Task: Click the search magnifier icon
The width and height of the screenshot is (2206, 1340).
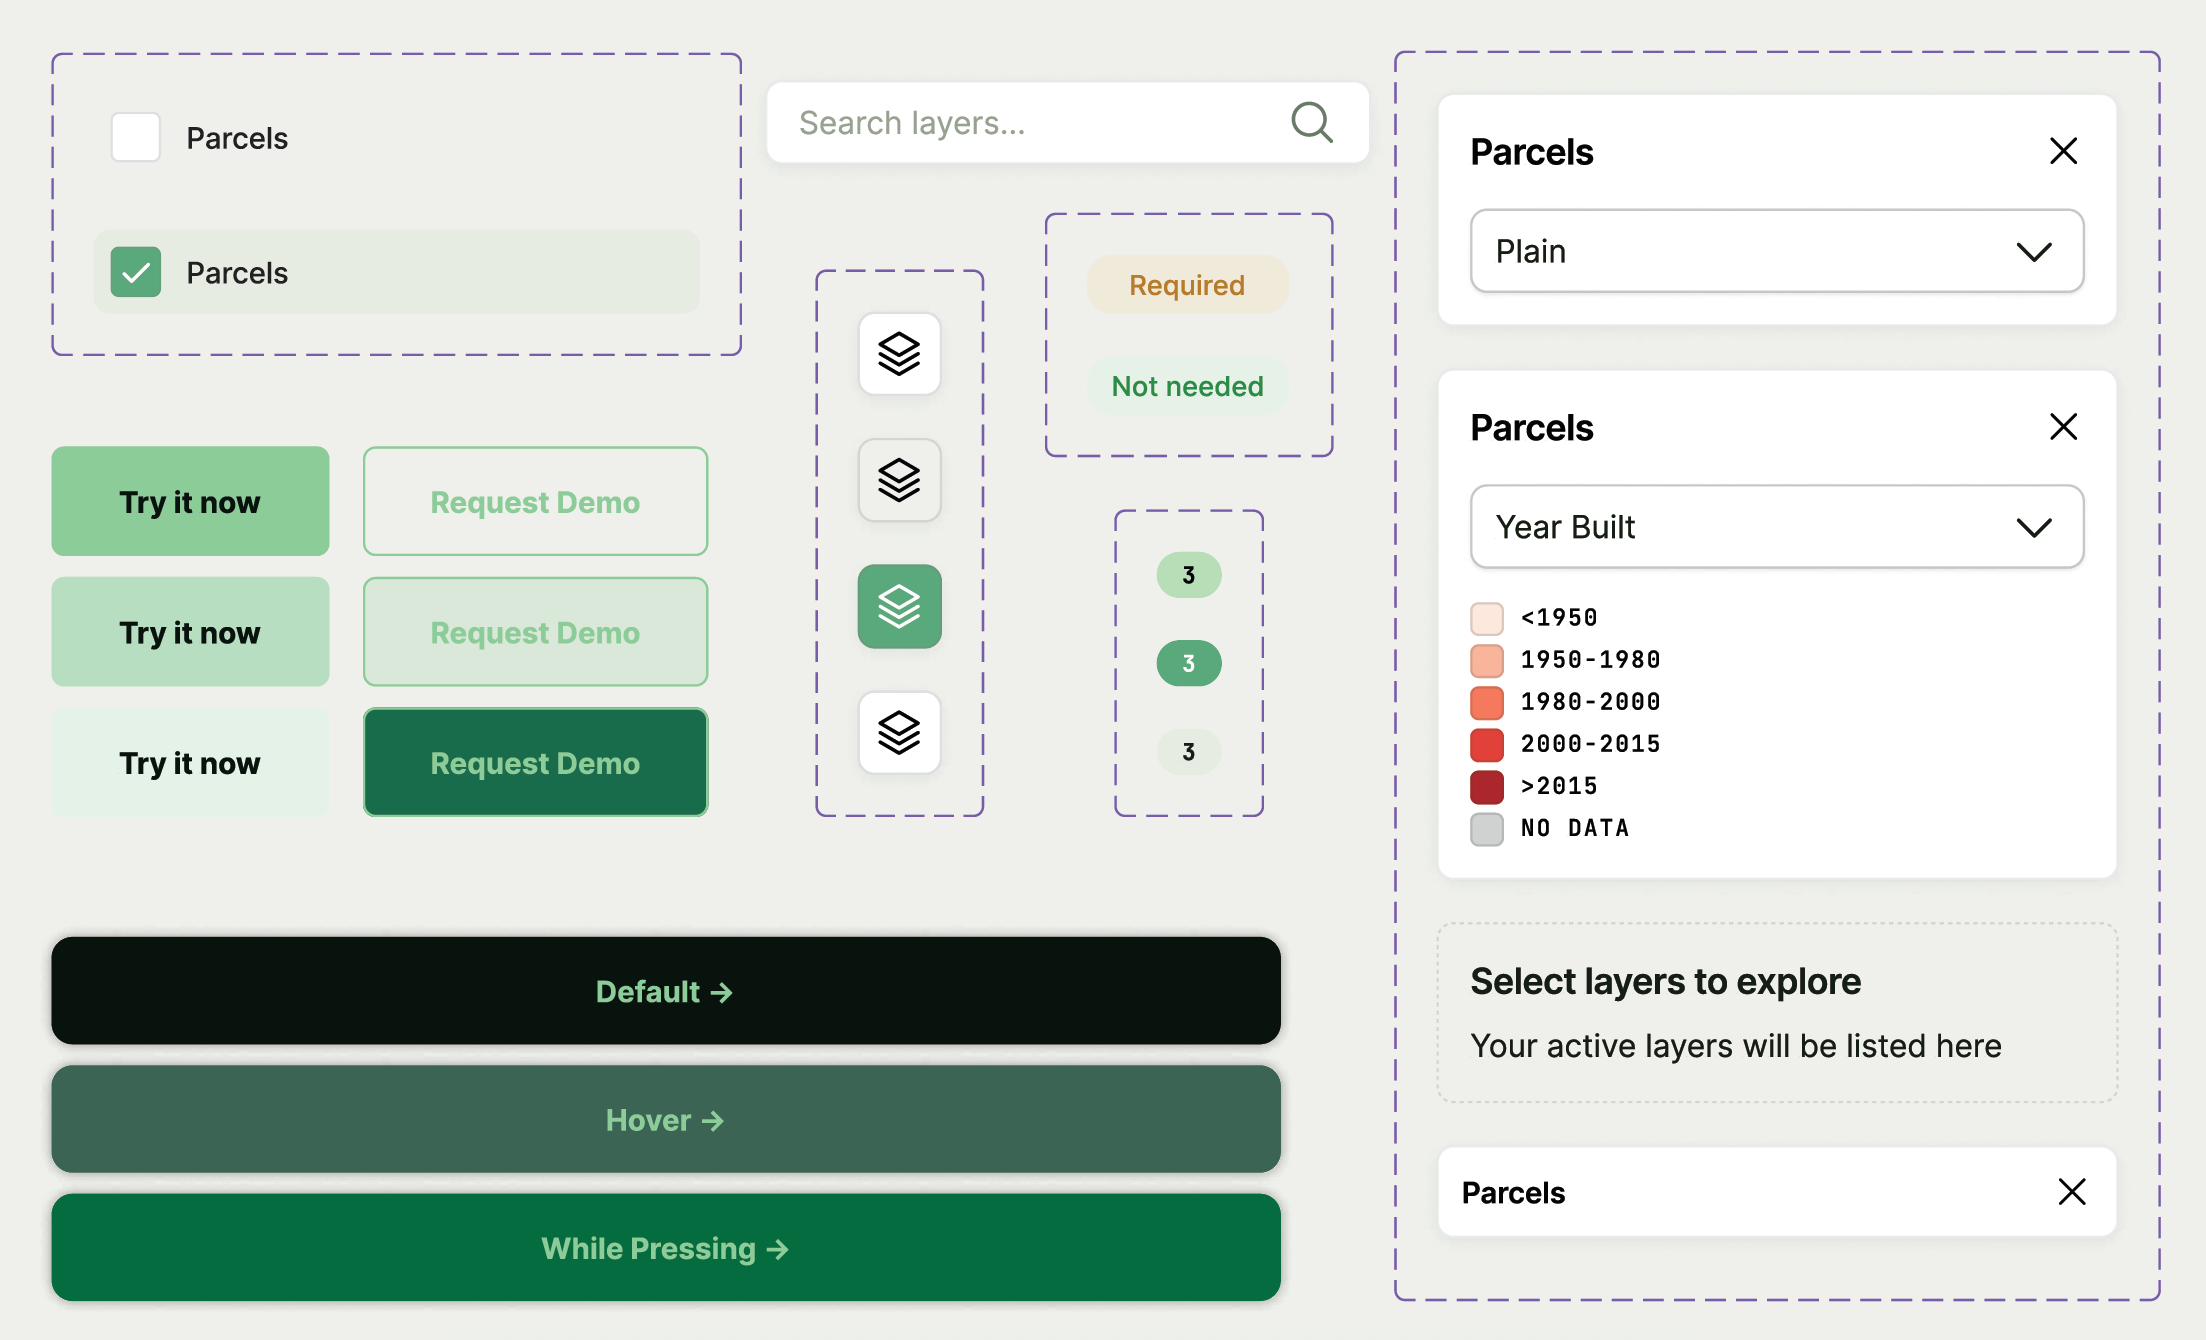Action: [x=1312, y=123]
